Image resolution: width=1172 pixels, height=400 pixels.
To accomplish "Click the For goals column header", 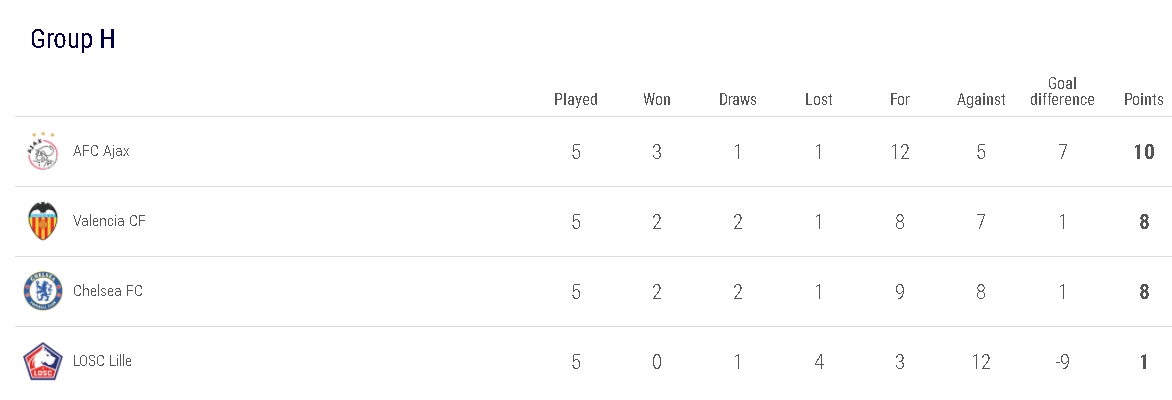I will (x=900, y=99).
